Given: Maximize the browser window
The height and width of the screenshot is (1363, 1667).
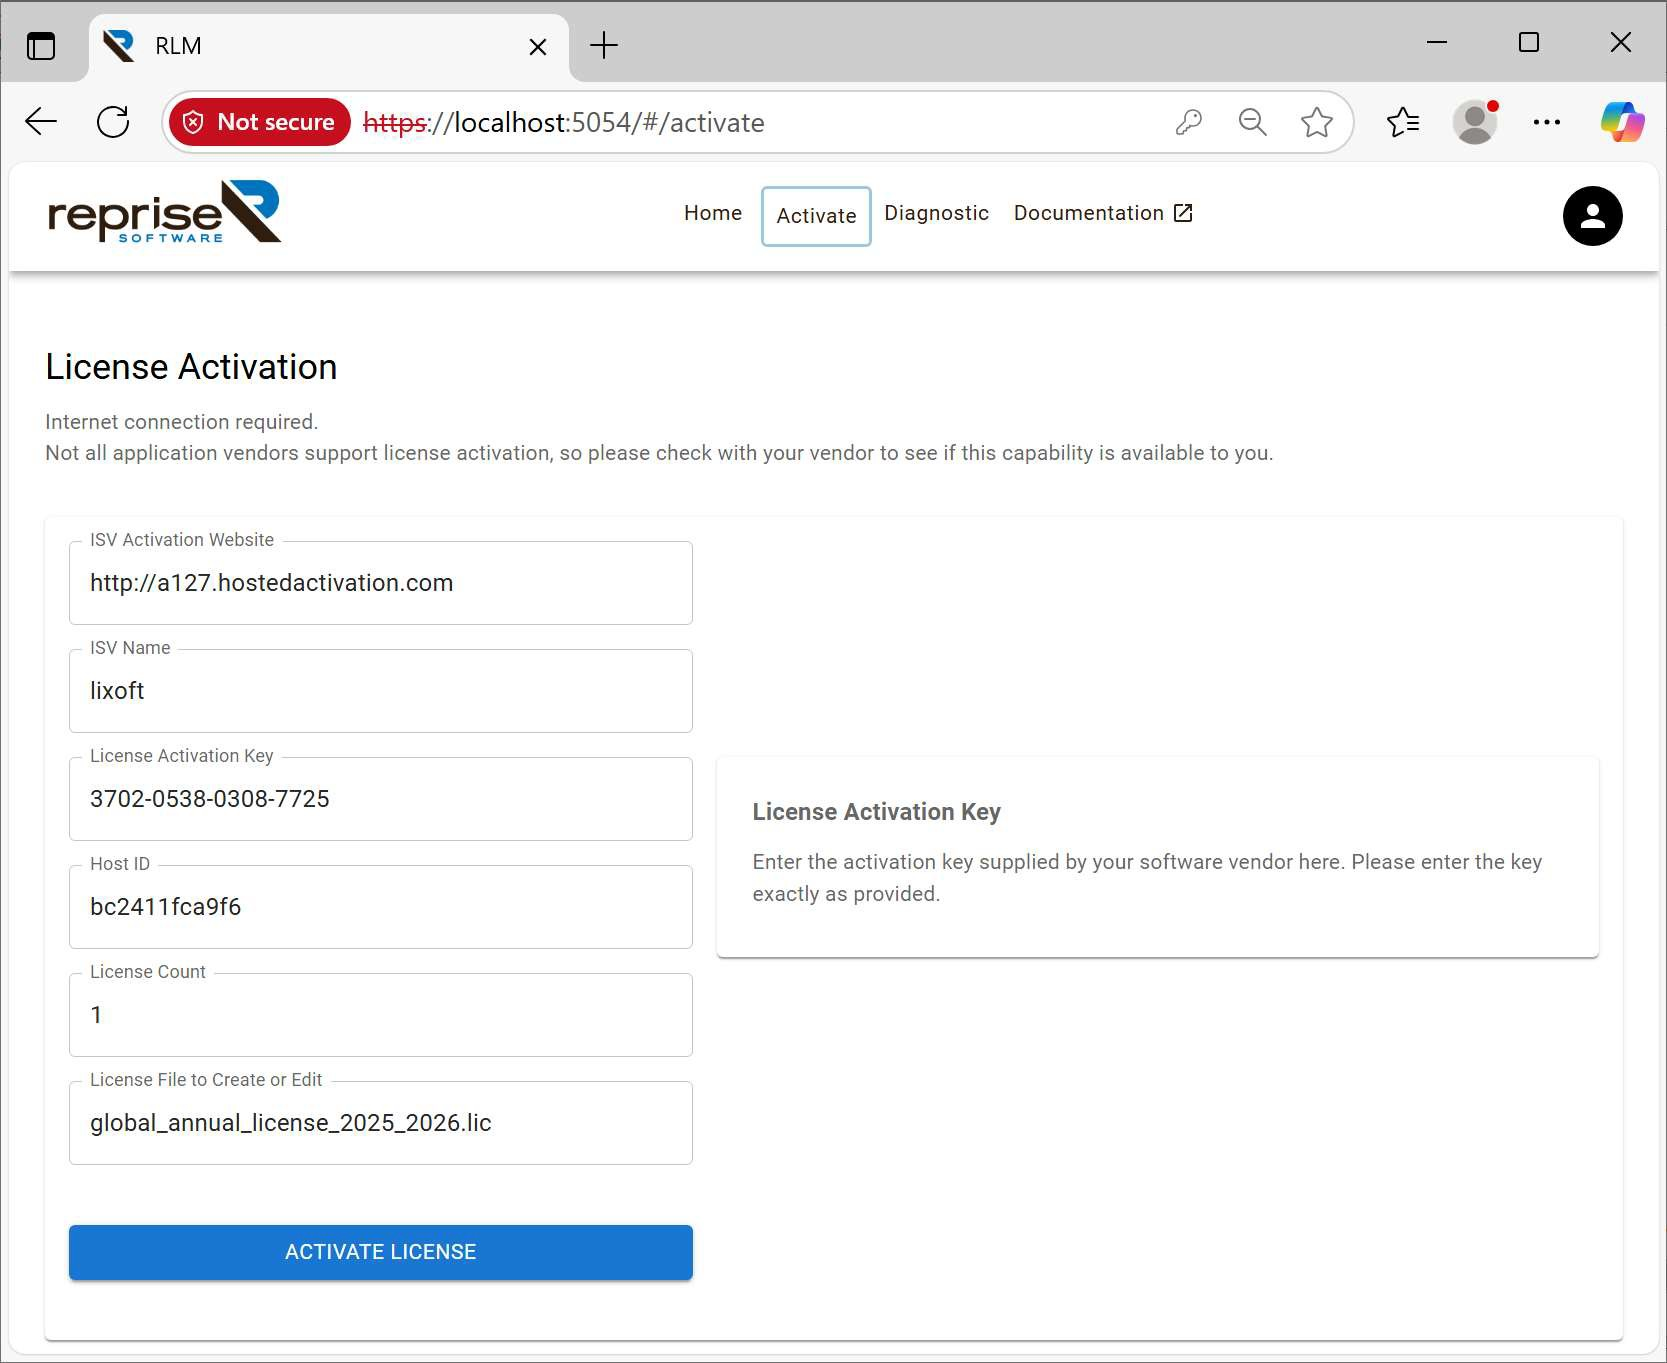Looking at the screenshot, I should [x=1528, y=43].
